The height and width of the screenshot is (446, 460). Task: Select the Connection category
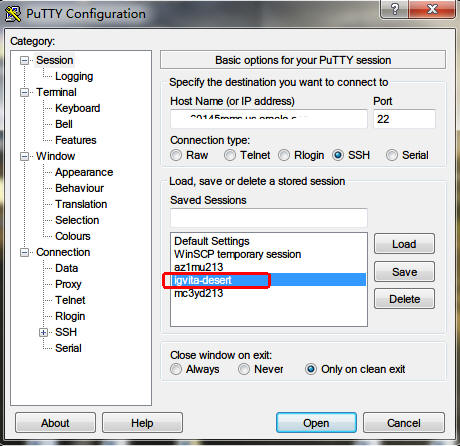click(x=63, y=252)
